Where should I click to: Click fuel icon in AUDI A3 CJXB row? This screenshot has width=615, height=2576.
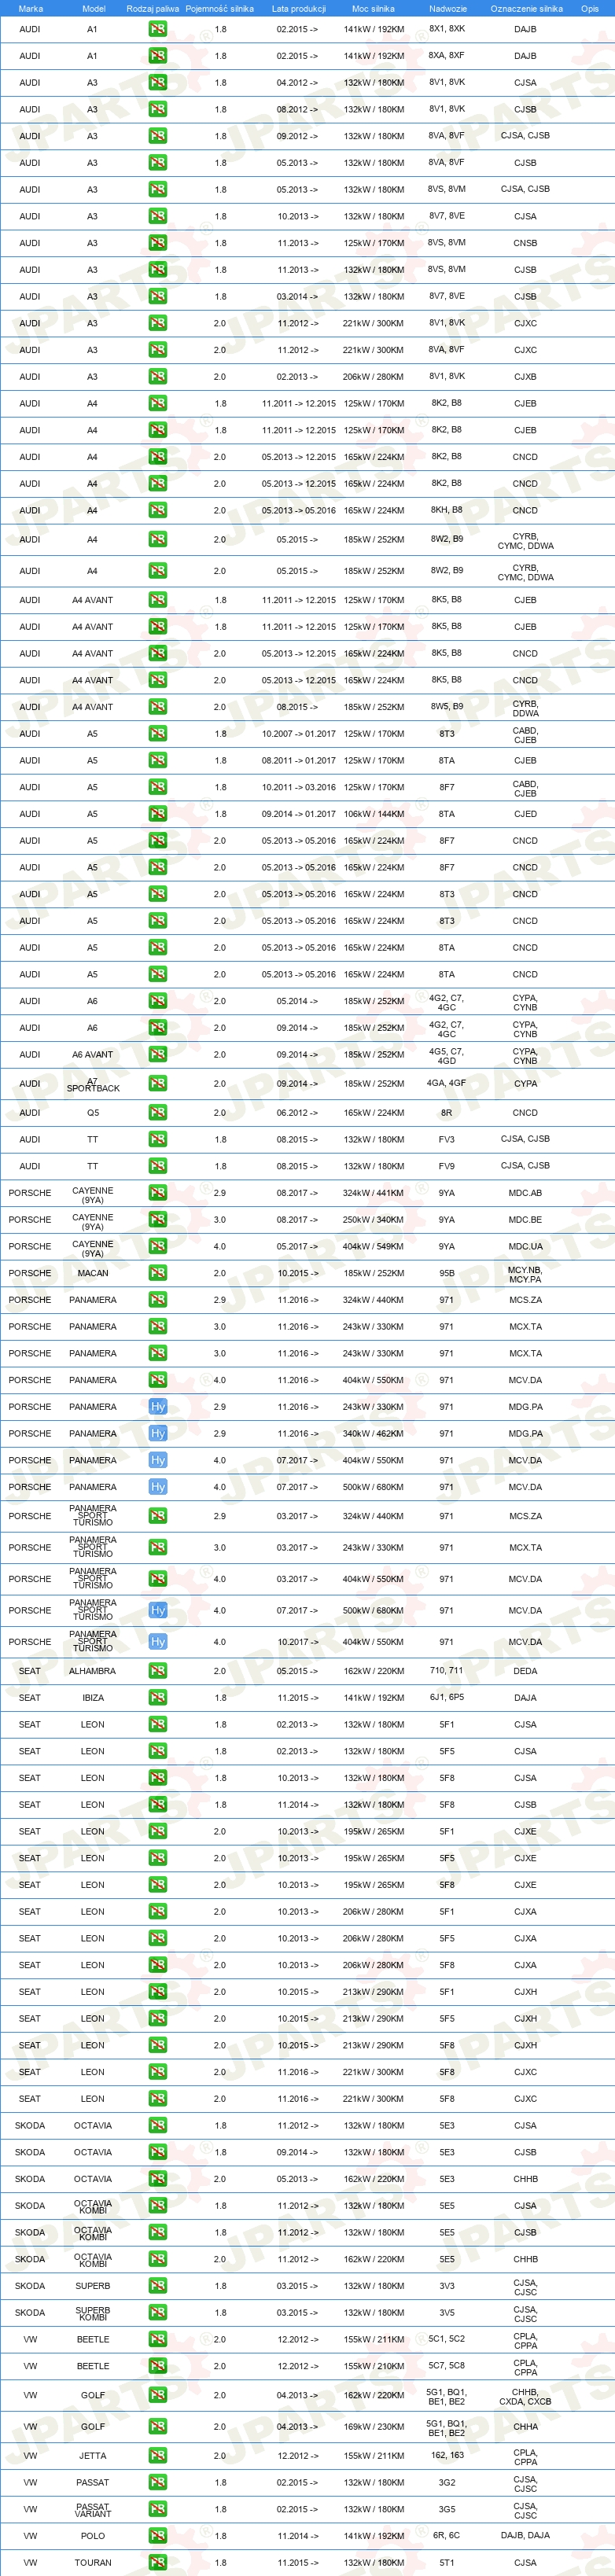click(x=158, y=377)
